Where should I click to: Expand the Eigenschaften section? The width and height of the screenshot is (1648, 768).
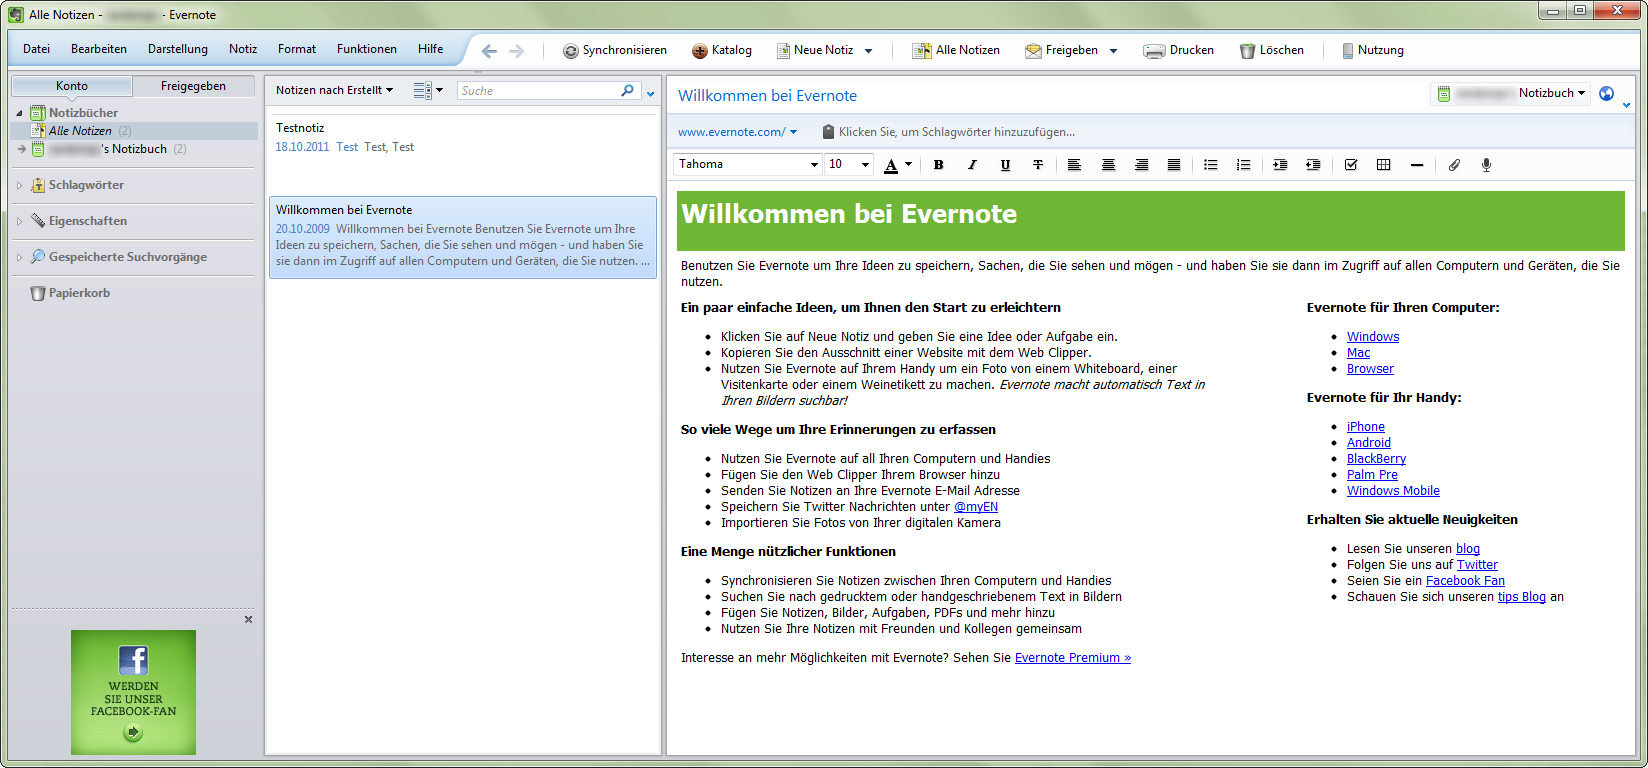click(x=19, y=221)
